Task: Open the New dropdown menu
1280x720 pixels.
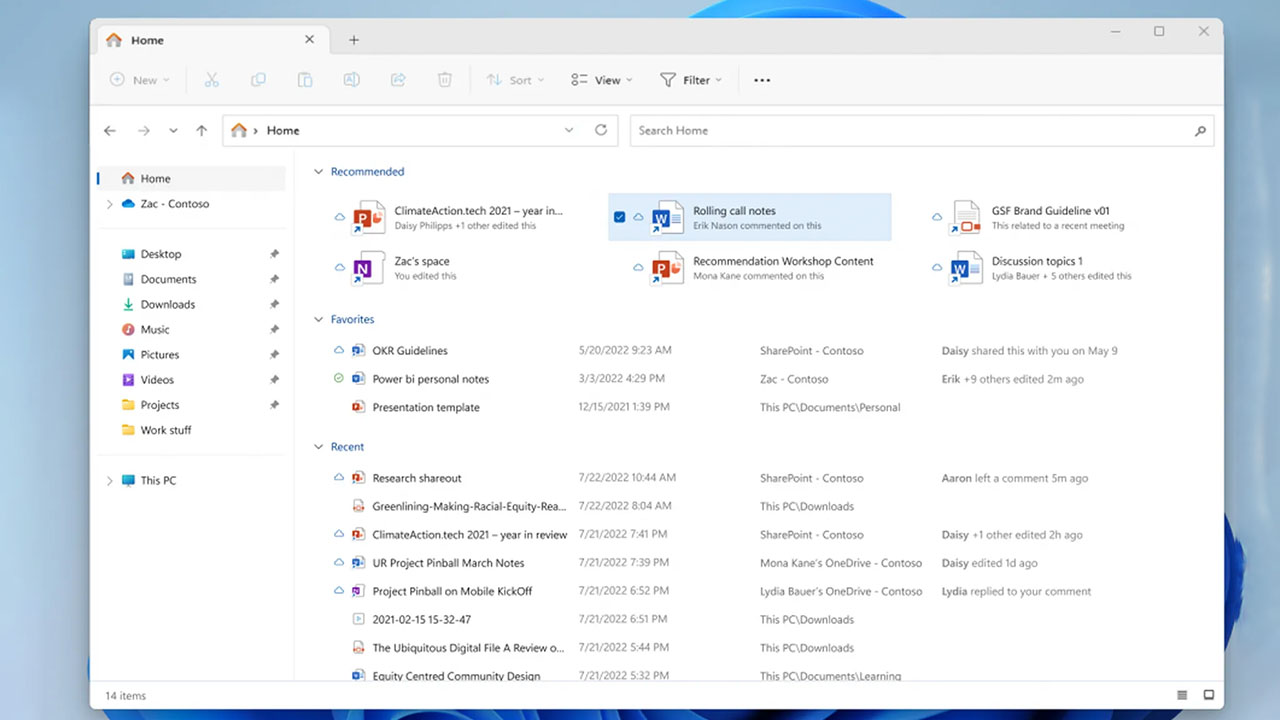Action: [x=140, y=80]
